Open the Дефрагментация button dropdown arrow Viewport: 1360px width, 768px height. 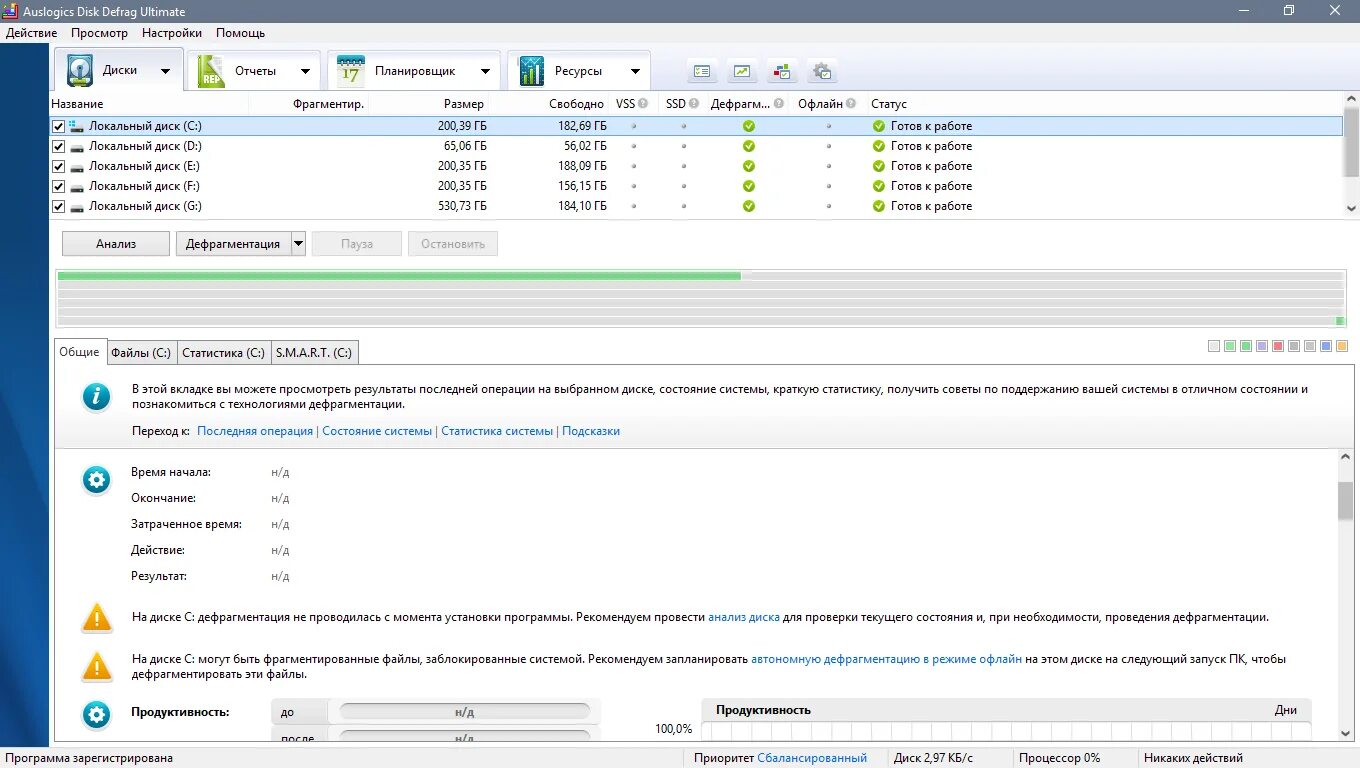pos(298,244)
